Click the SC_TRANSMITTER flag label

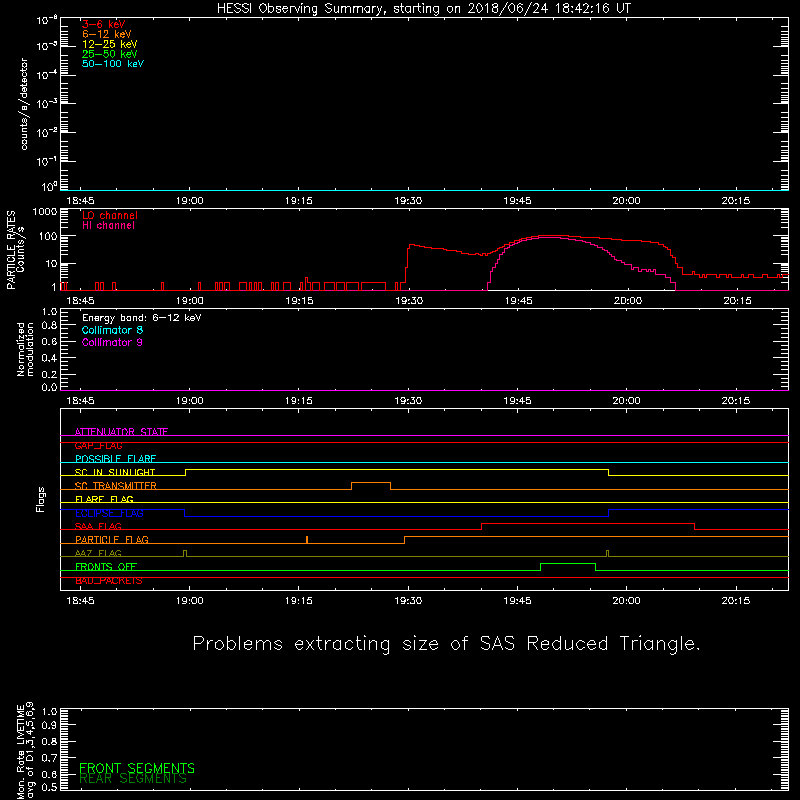click(116, 486)
